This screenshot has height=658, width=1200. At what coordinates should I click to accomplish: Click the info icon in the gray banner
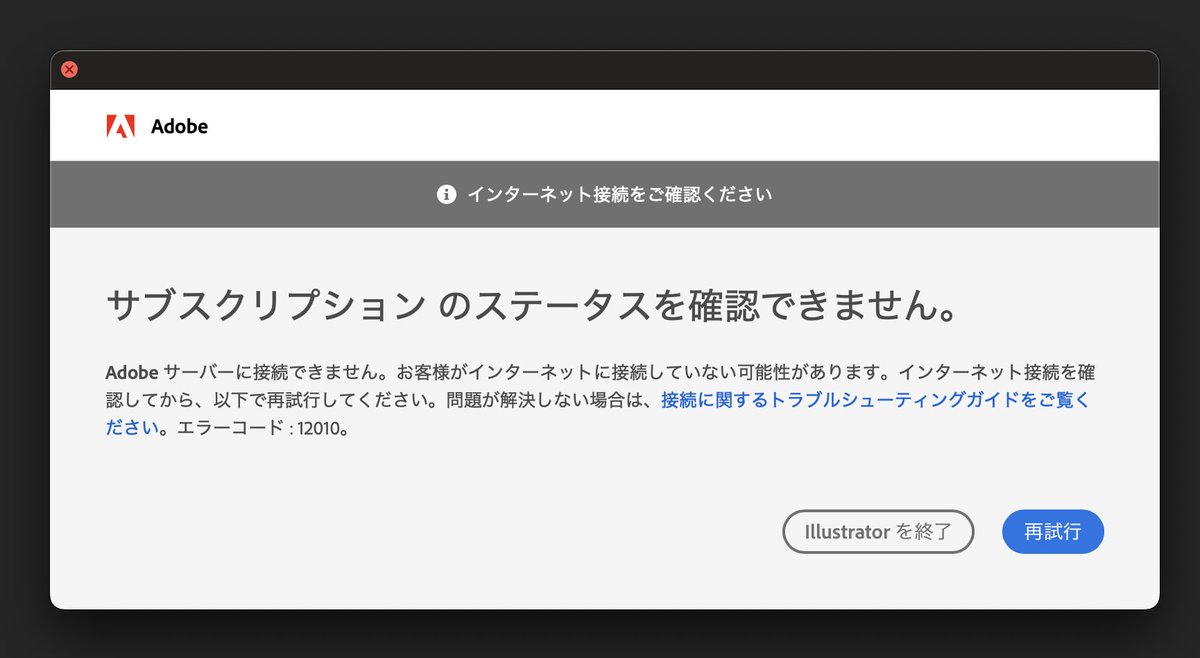[x=447, y=194]
